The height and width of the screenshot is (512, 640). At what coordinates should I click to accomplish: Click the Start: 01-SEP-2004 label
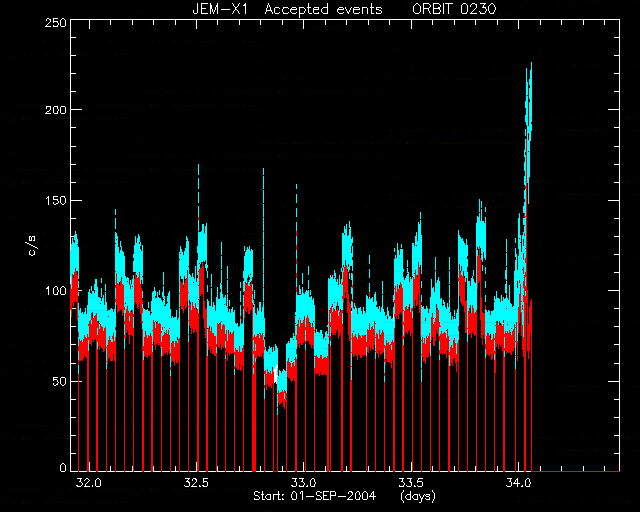(314, 496)
